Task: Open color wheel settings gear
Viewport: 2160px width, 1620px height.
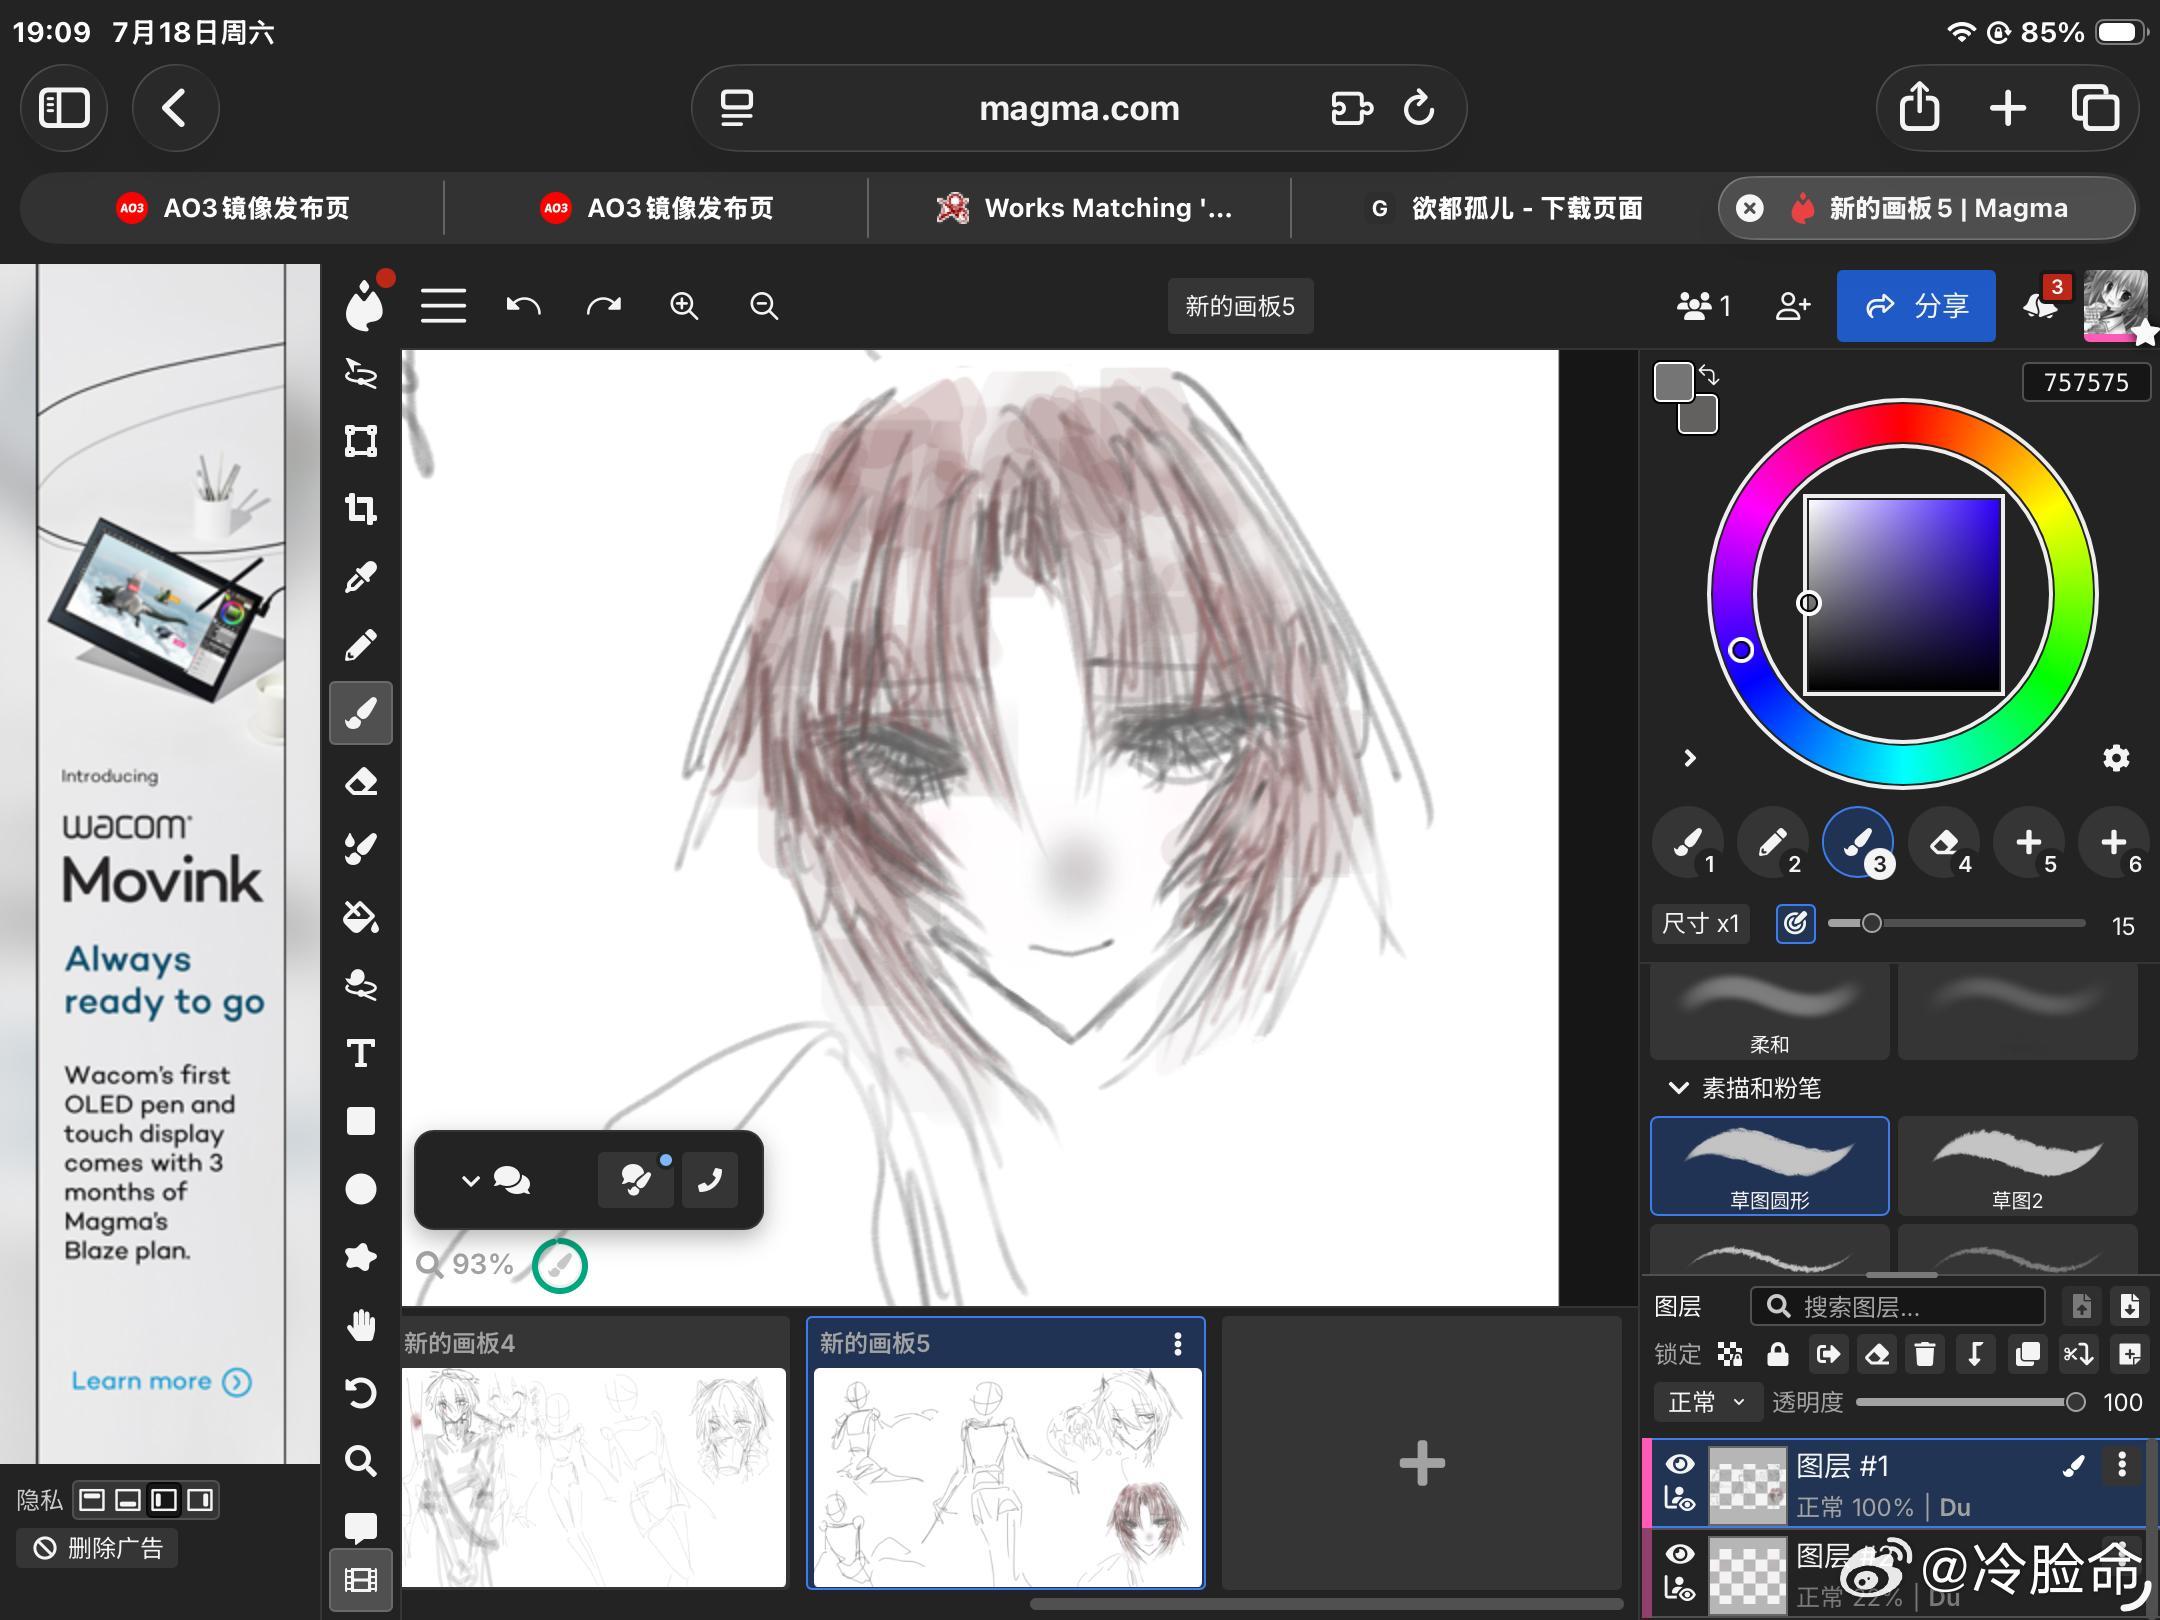Action: pos(2116,758)
